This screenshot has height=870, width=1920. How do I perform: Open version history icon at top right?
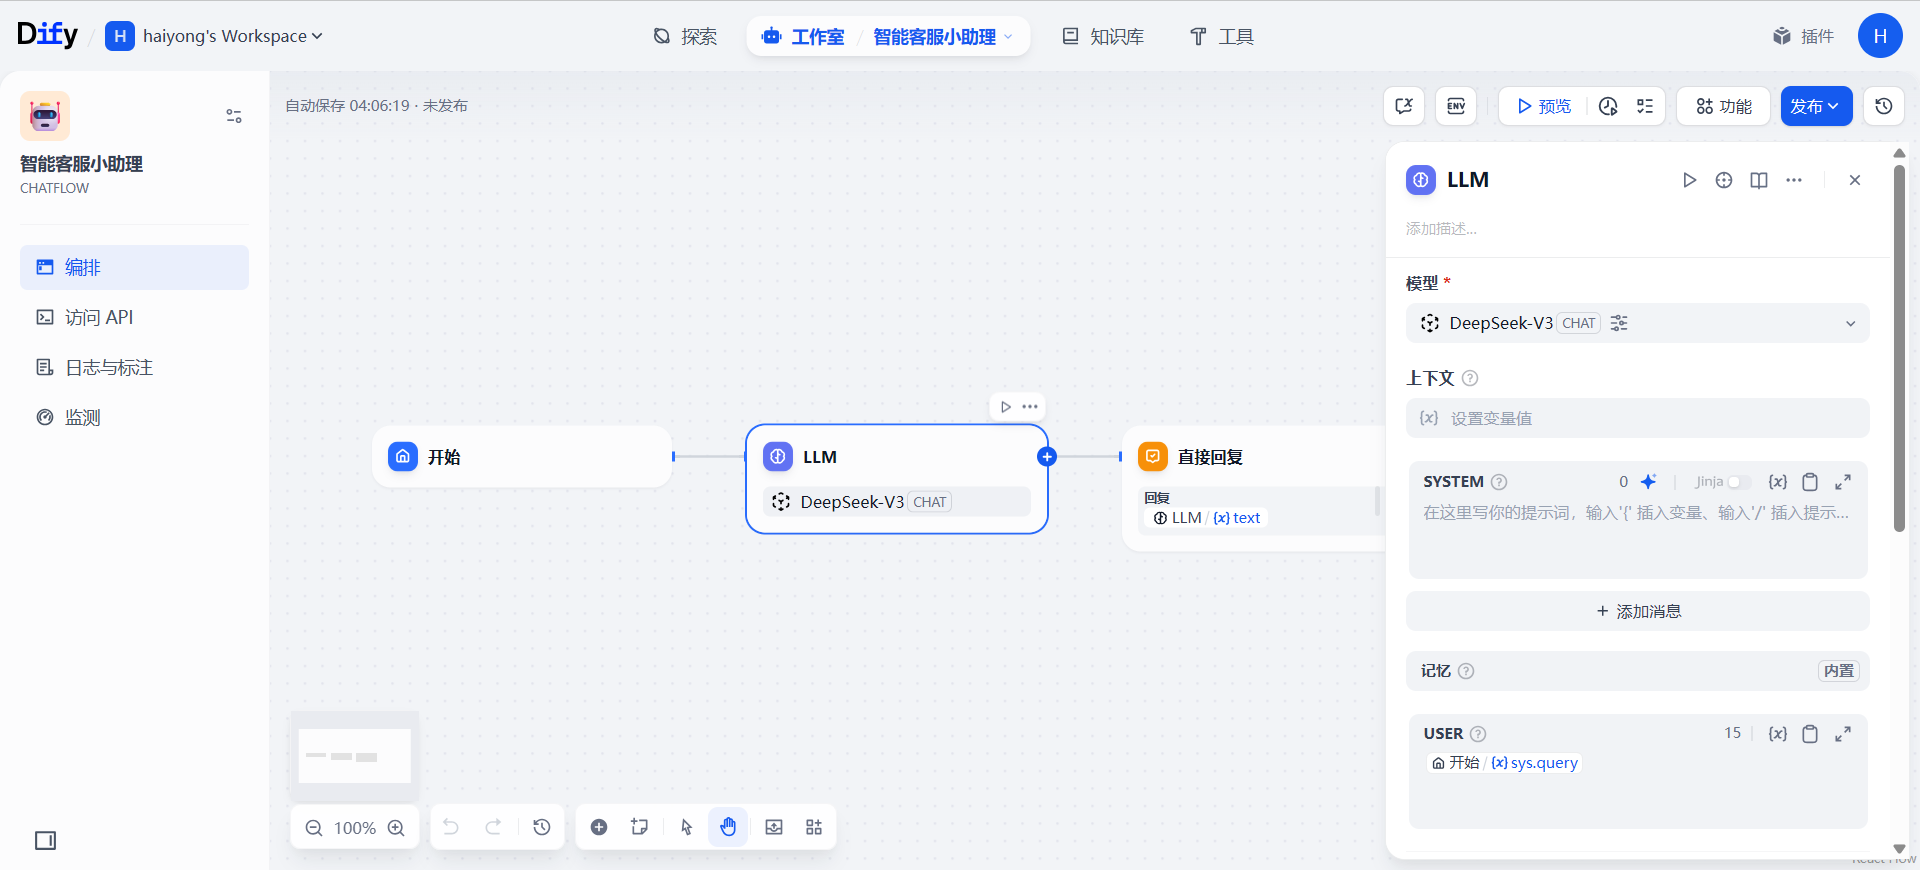1884,106
